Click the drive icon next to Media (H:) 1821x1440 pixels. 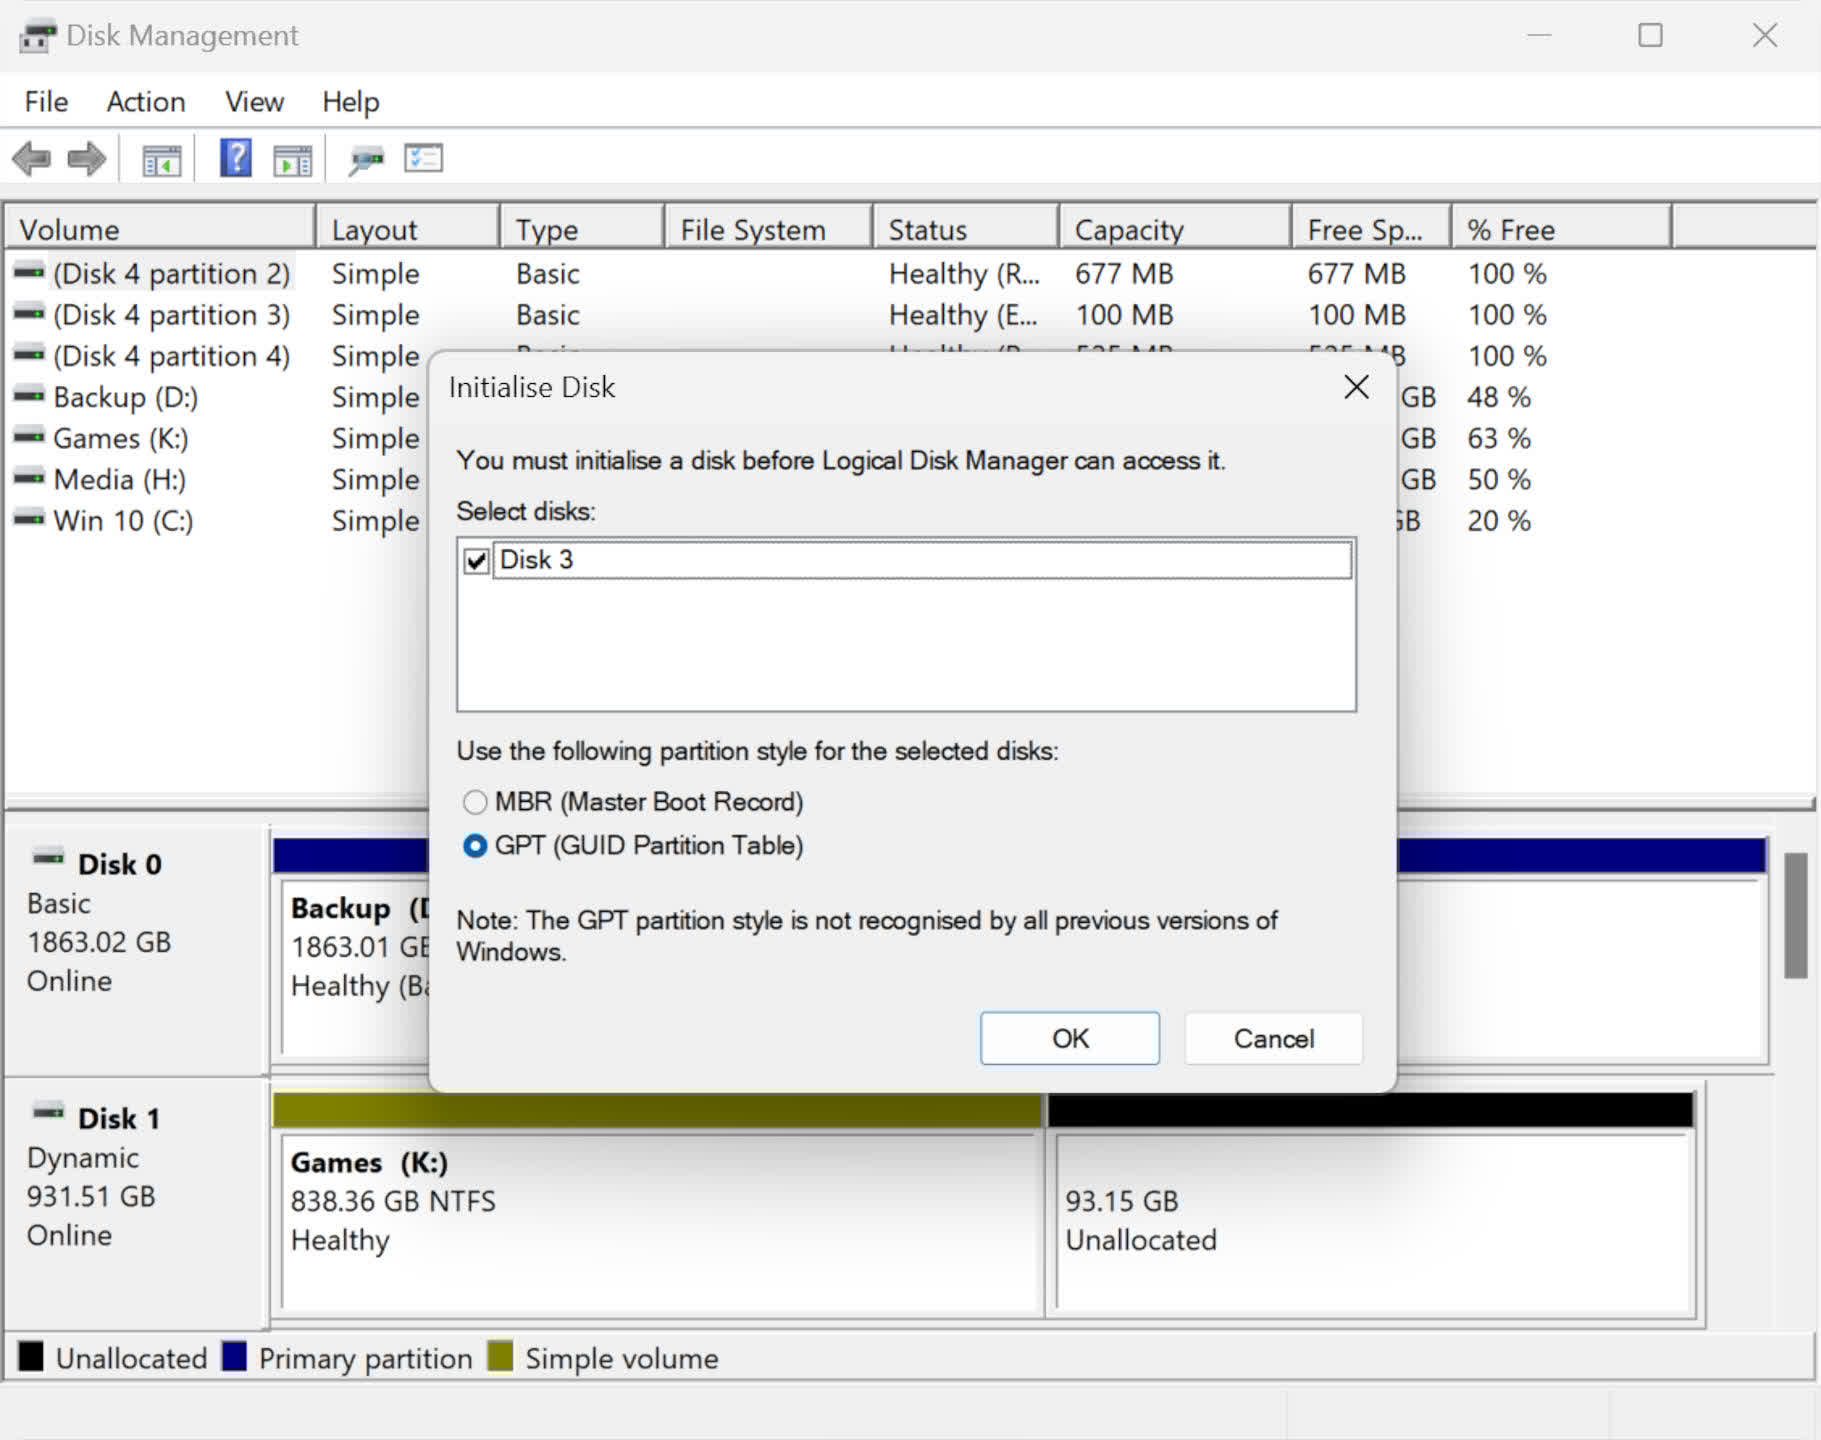pyautogui.click(x=29, y=477)
